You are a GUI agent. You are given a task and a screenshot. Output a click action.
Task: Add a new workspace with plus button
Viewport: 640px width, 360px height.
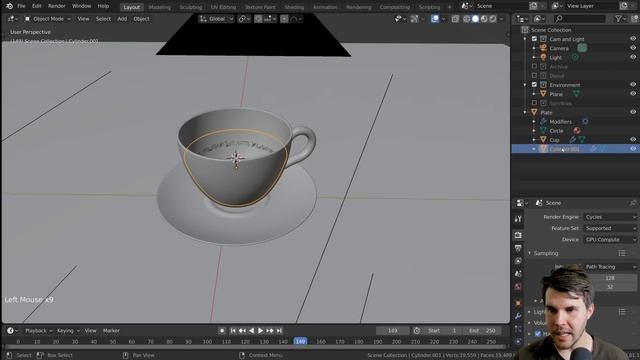pos(449,7)
